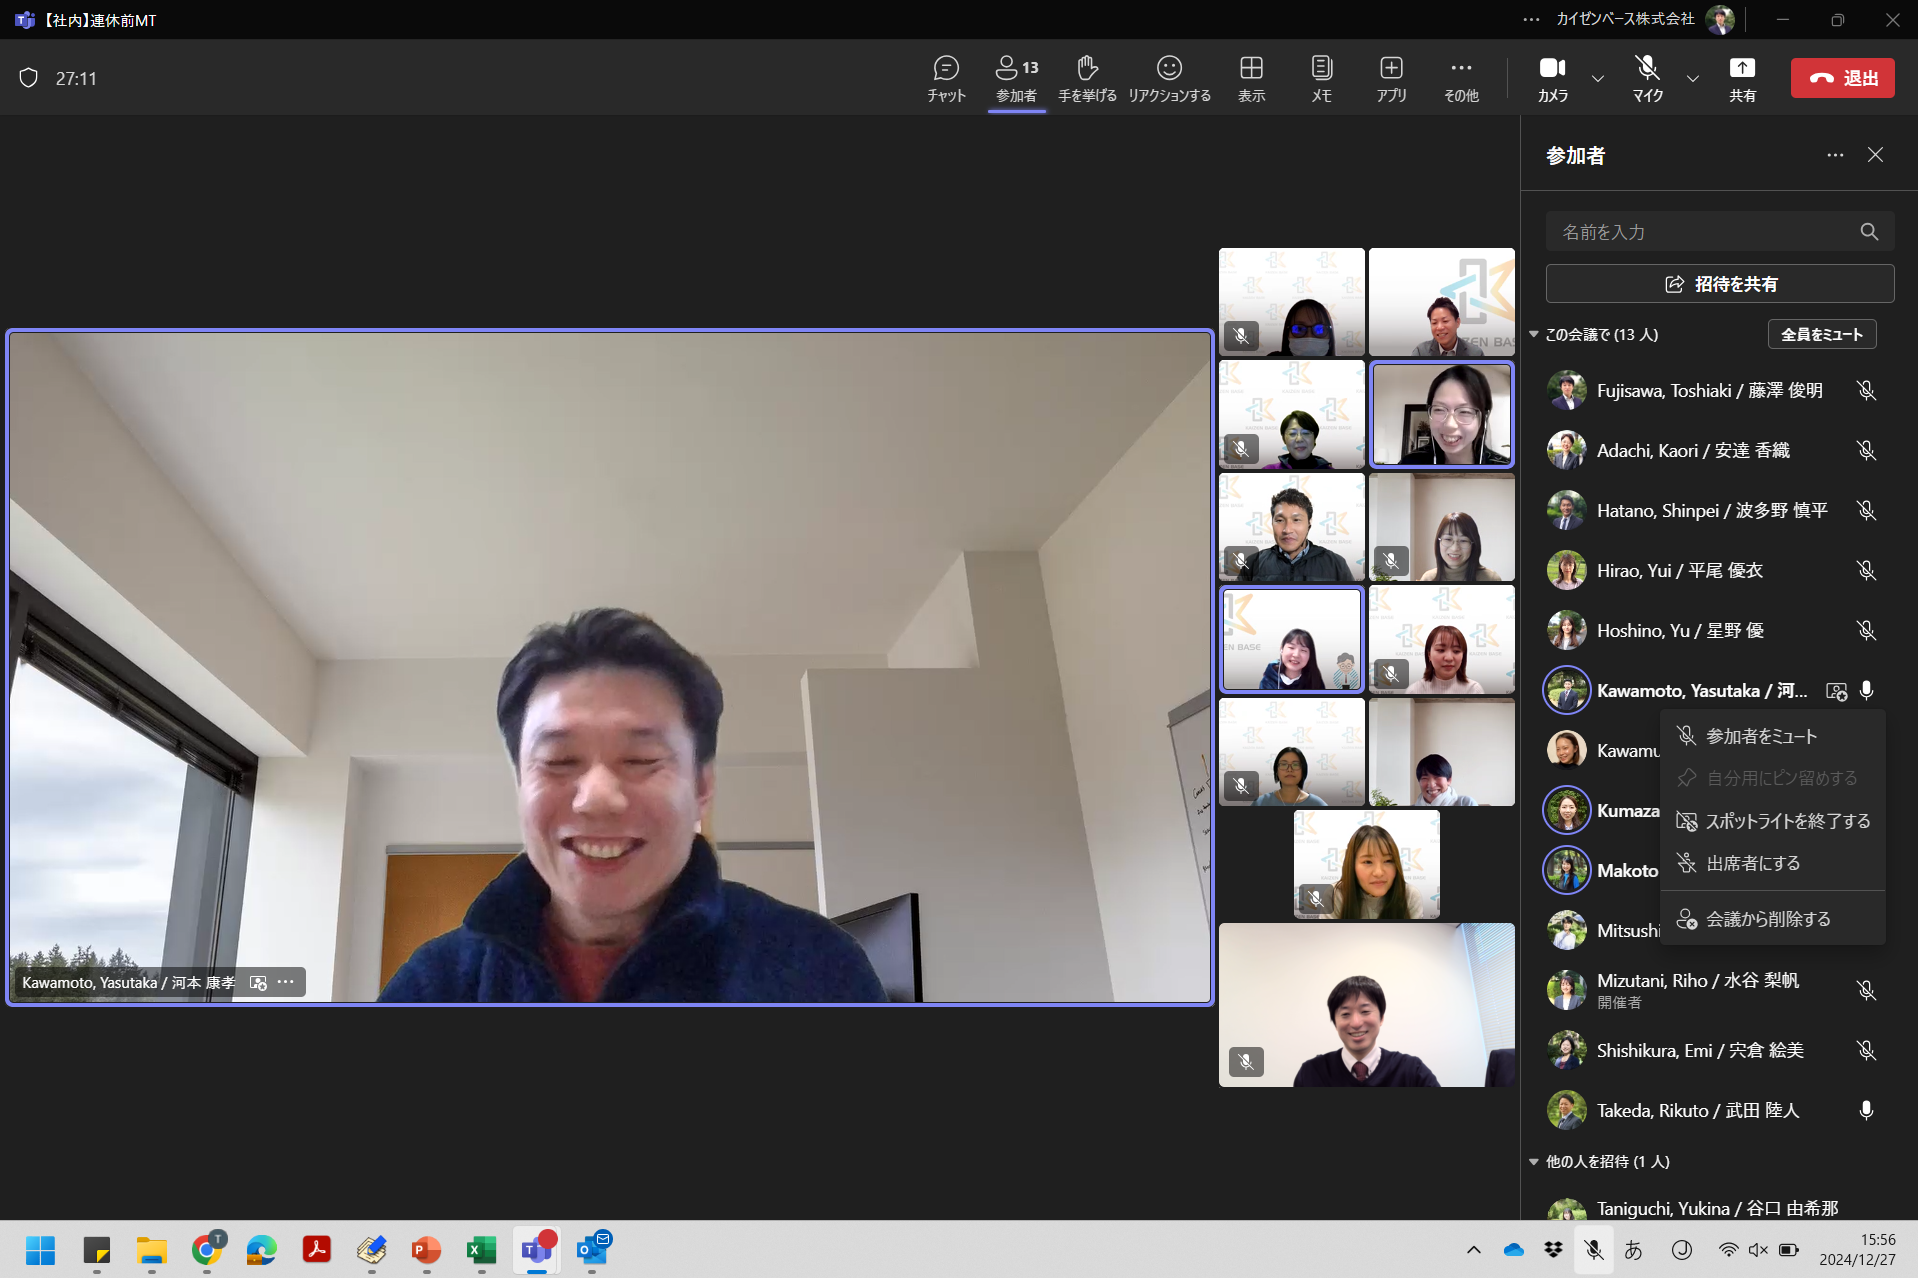Raise hand with 手を挙げる icon
The image size is (1918, 1278).
tap(1087, 78)
